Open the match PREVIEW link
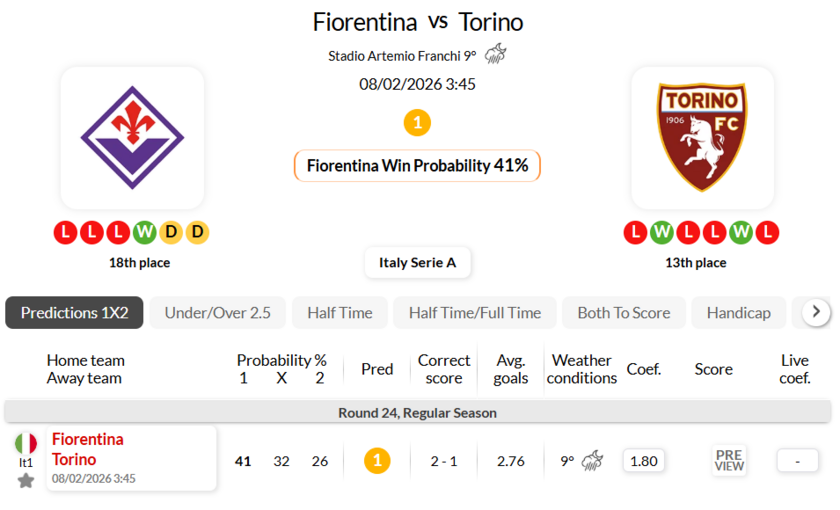The width and height of the screenshot is (840, 510). click(729, 460)
